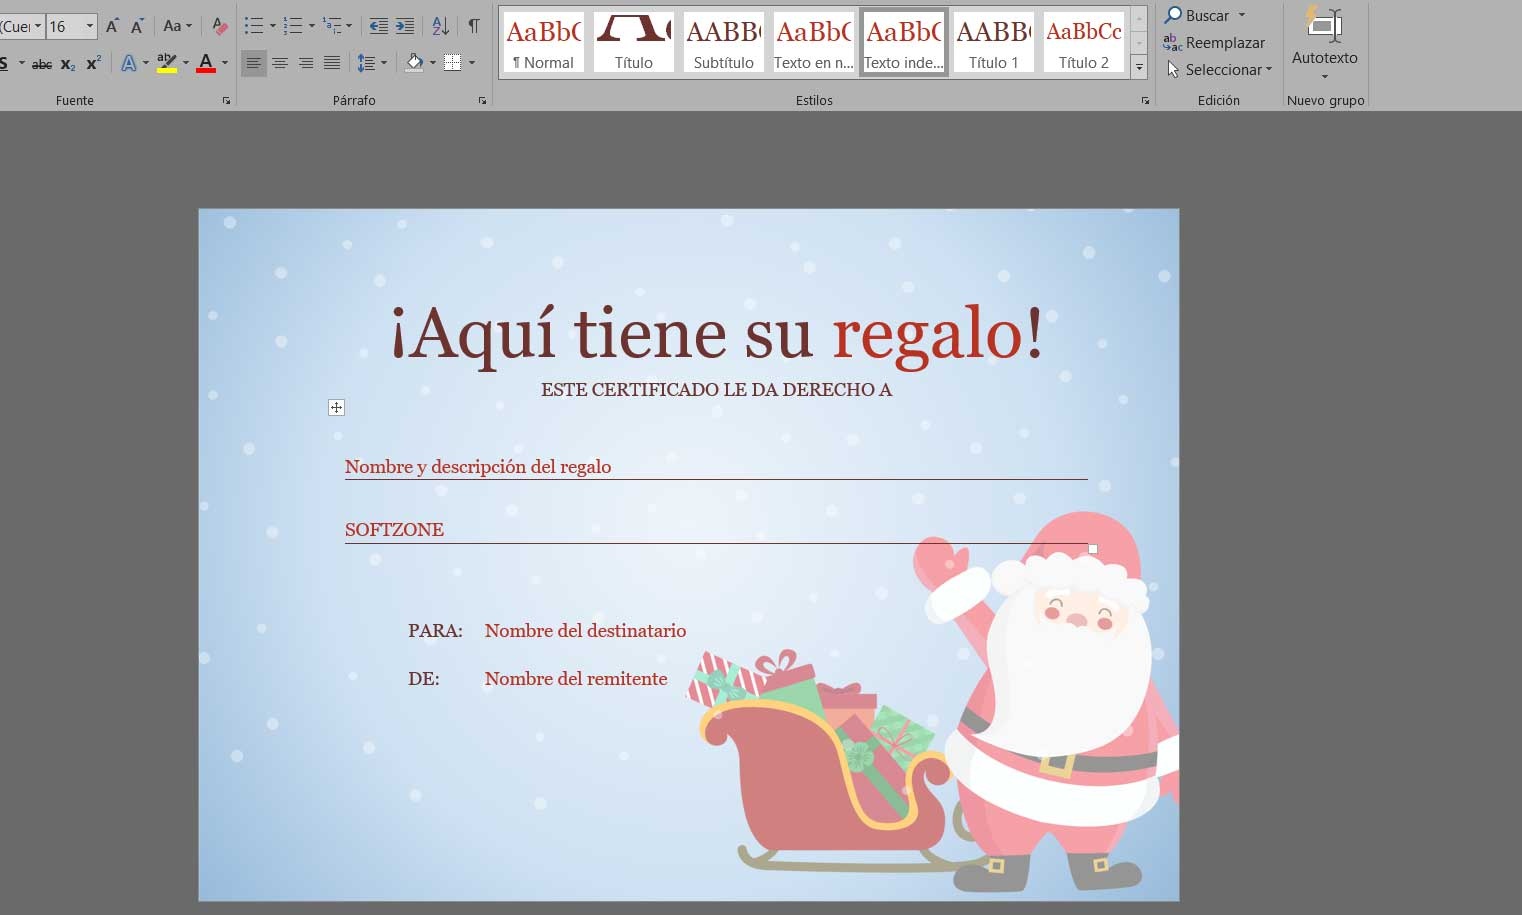This screenshot has height=915, width=1522.
Task: Apply text effects with outlined A icon
Action: 129,64
